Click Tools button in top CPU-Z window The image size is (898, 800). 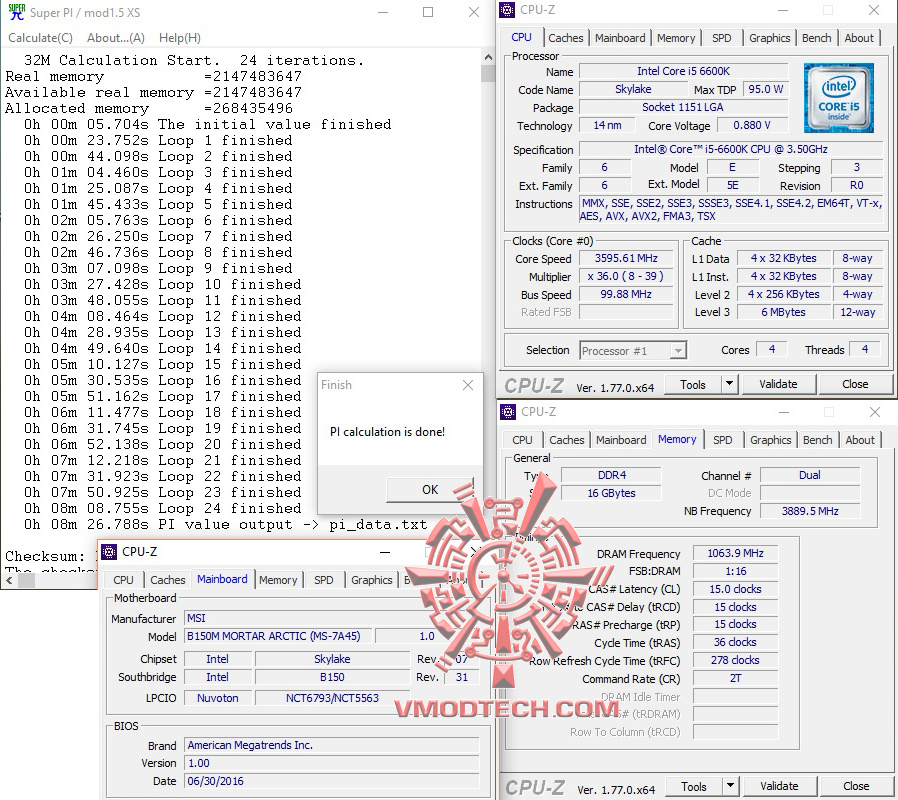pos(692,384)
